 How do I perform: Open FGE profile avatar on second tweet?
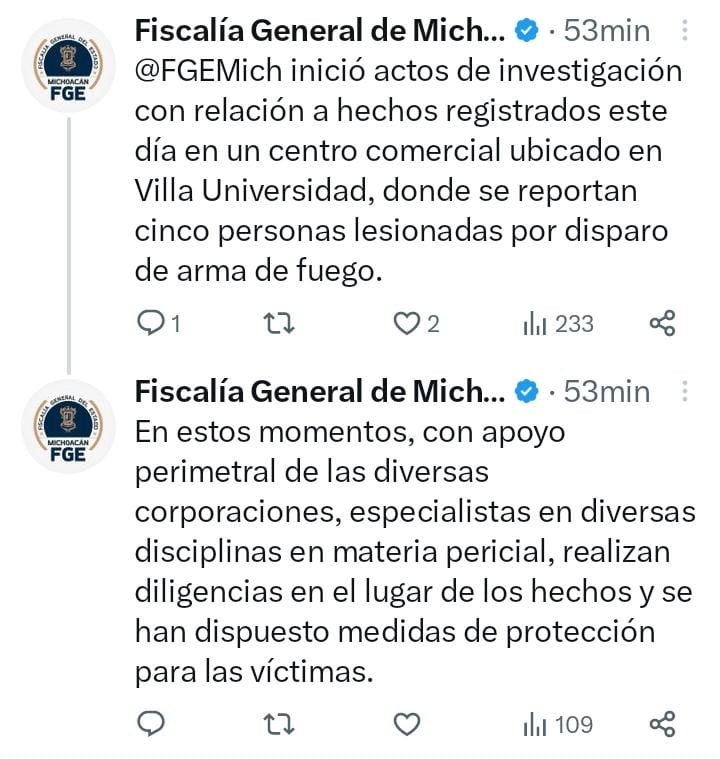pyautogui.click(x=68, y=426)
